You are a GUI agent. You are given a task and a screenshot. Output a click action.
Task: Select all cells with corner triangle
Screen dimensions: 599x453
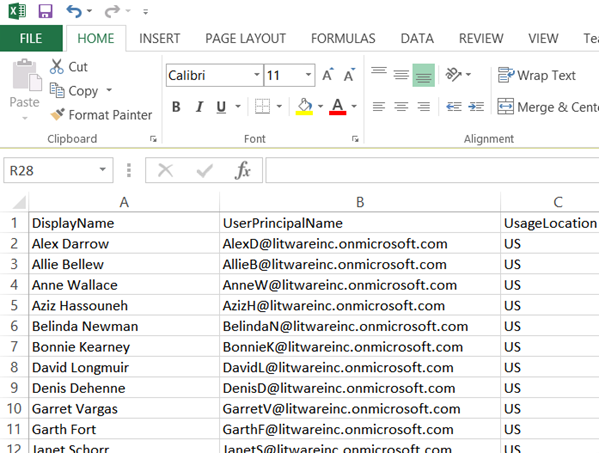point(19,202)
